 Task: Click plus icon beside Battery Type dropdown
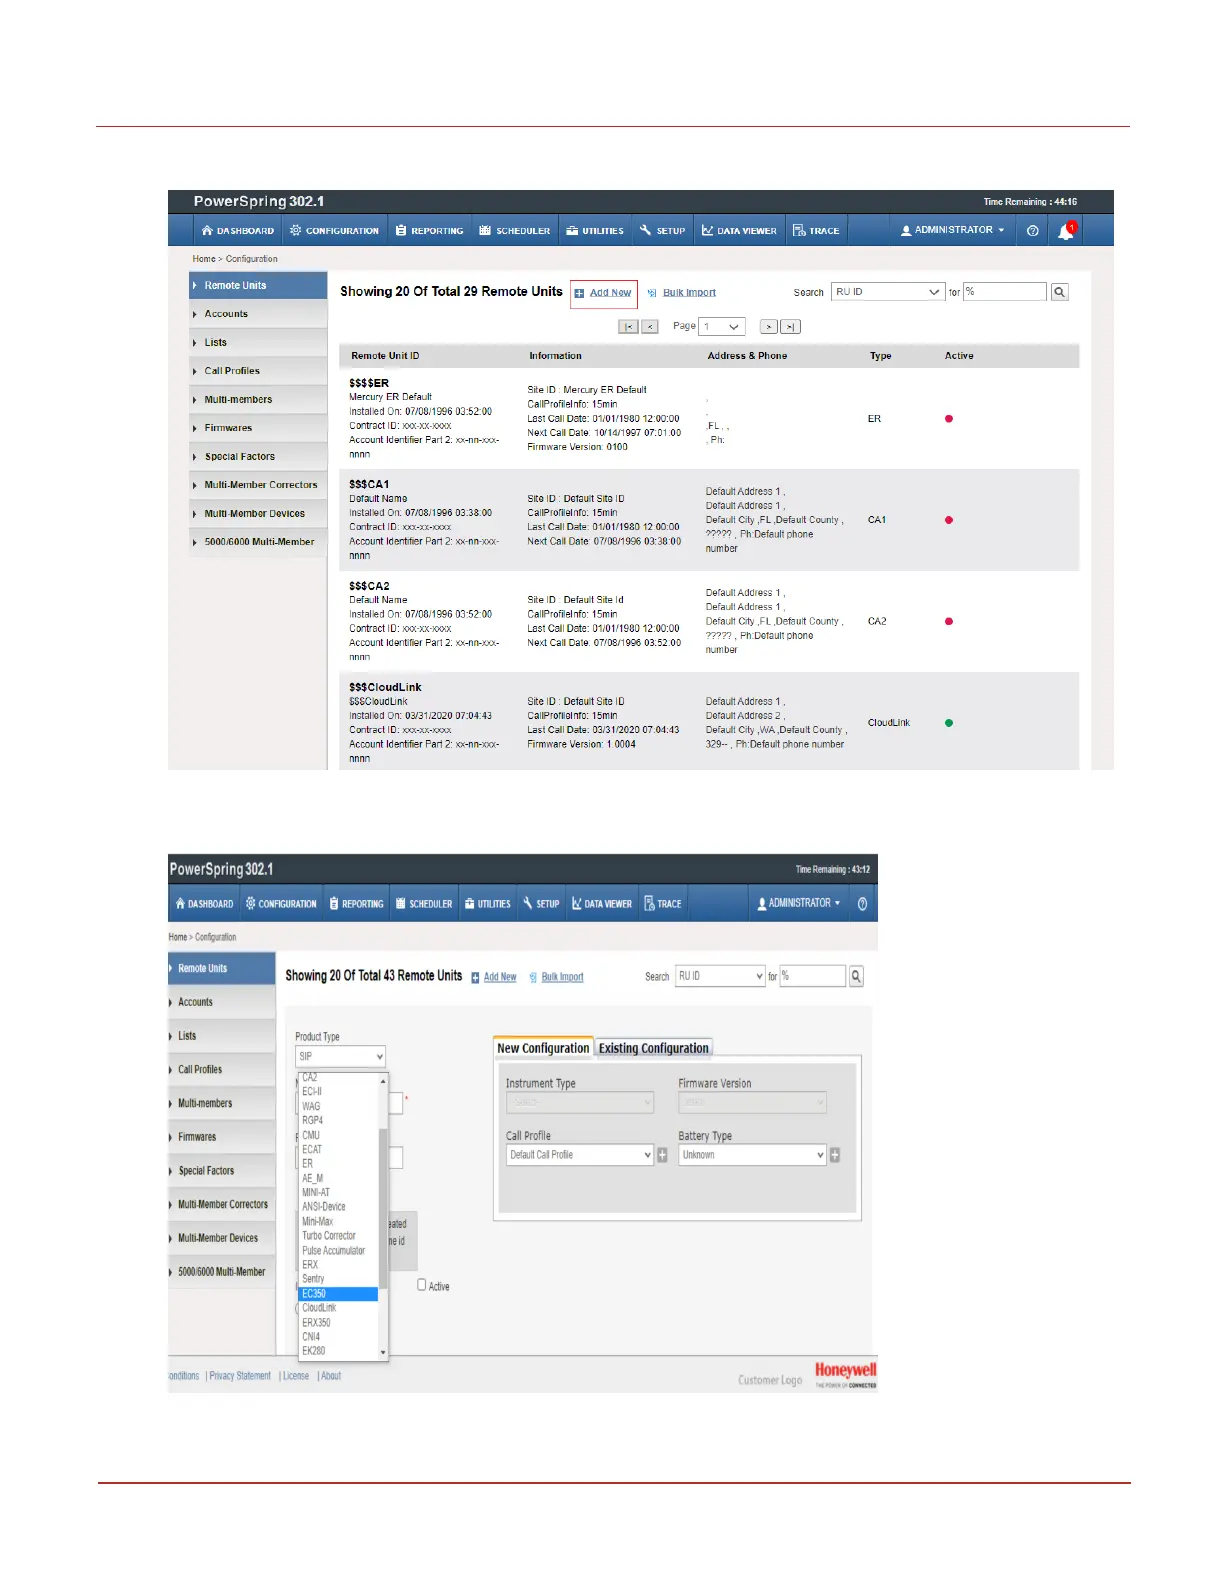point(835,1155)
